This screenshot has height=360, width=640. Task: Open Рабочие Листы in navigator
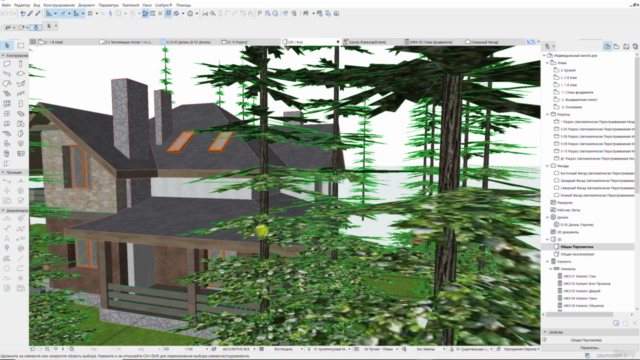point(570,210)
